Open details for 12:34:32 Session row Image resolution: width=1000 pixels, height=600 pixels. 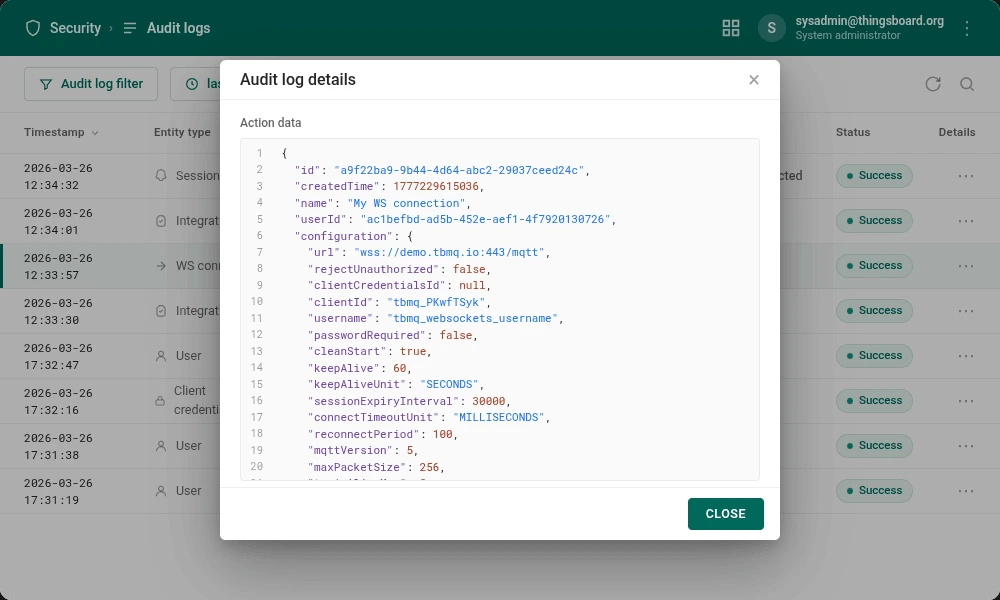966,176
